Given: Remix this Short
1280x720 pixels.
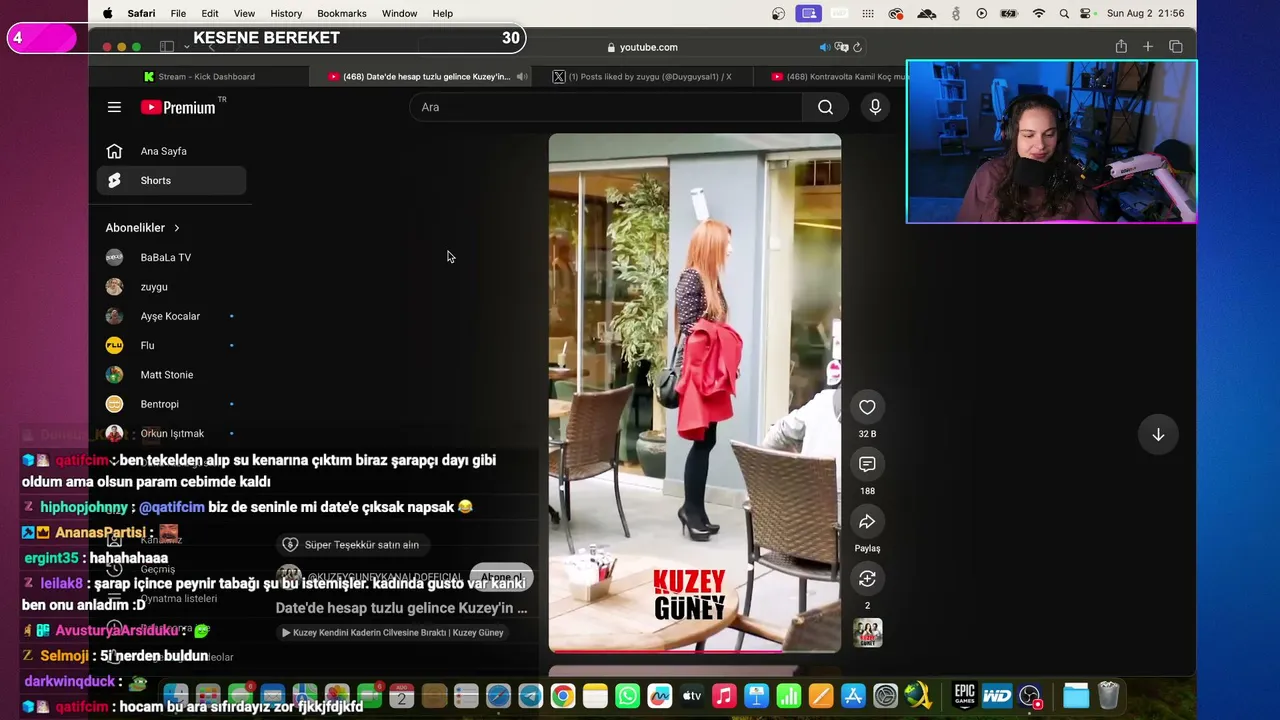Looking at the screenshot, I should click(867, 578).
